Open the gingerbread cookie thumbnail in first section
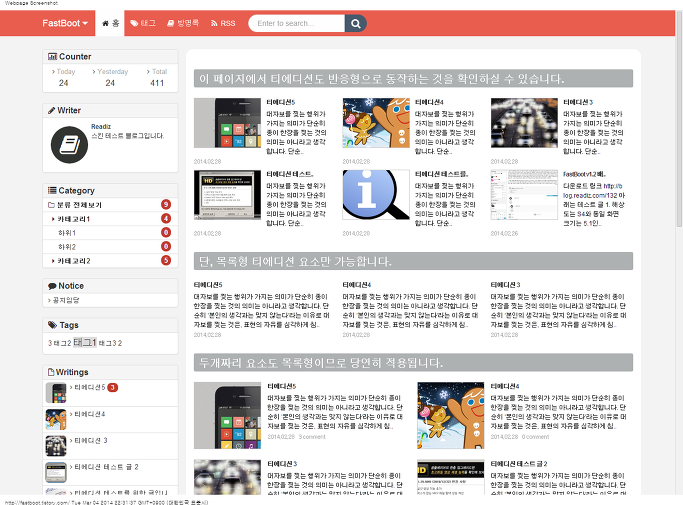Viewport: 683px width, 505px height. click(376, 123)
